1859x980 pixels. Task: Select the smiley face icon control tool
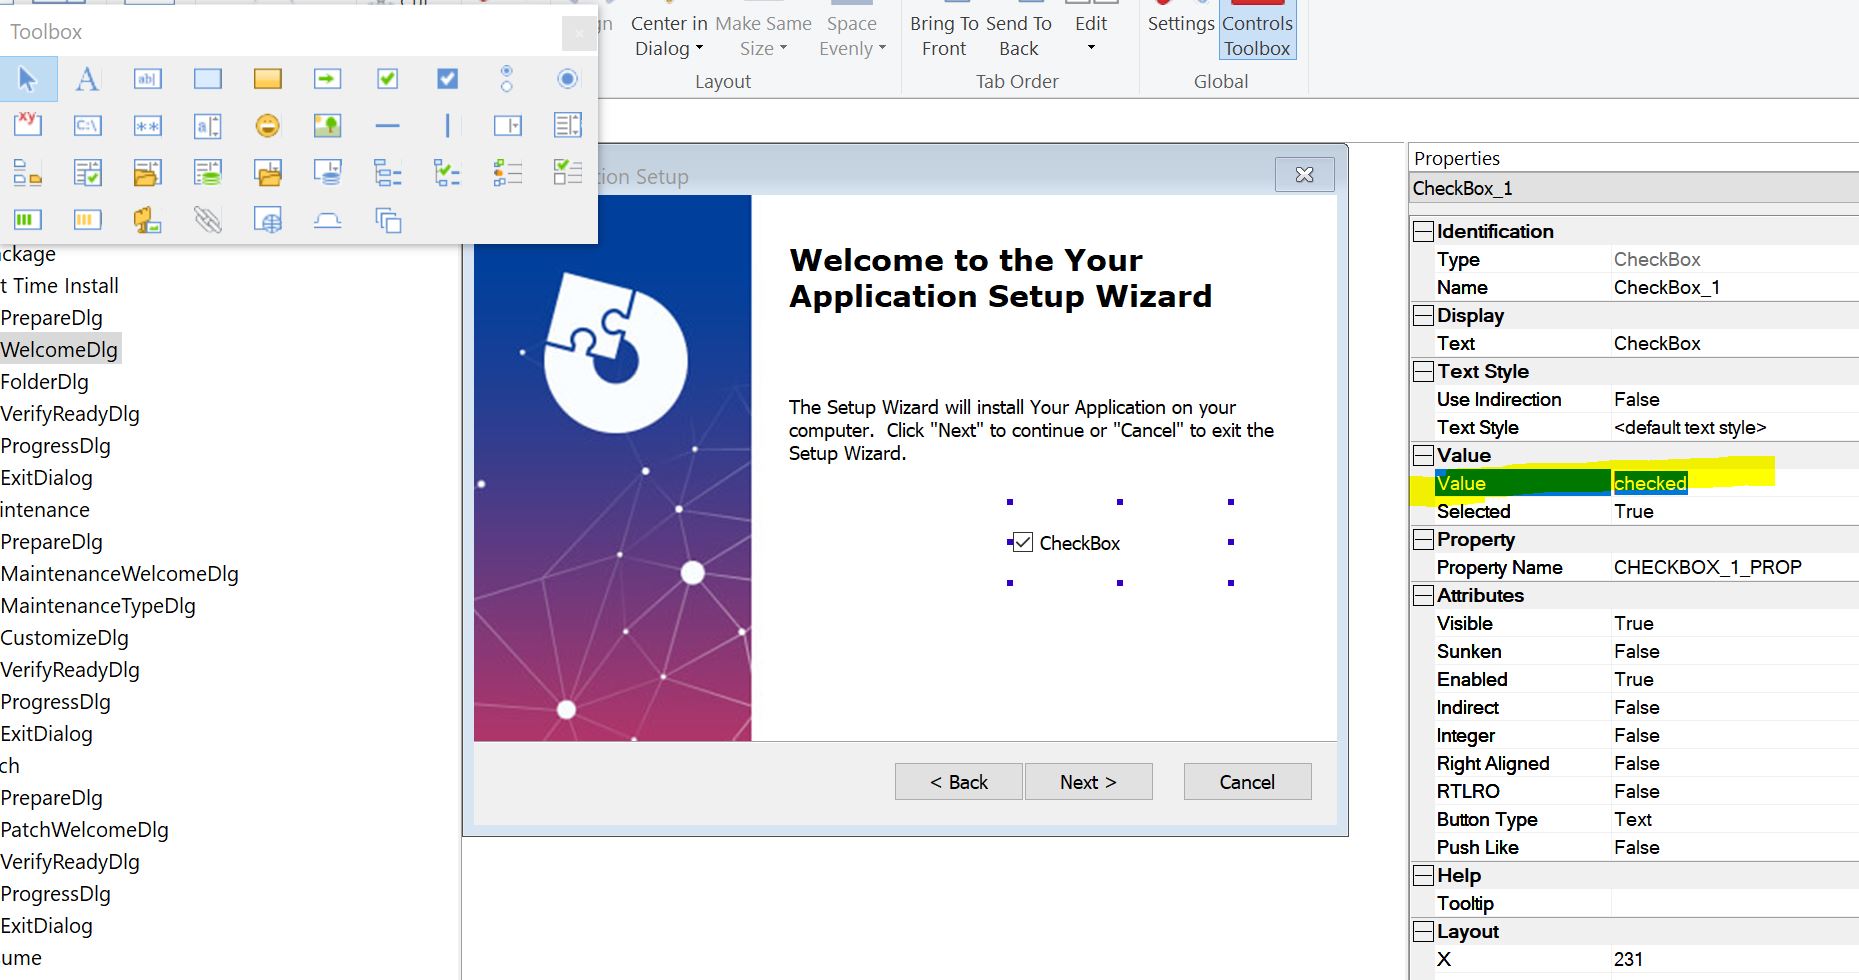point(267,126)
